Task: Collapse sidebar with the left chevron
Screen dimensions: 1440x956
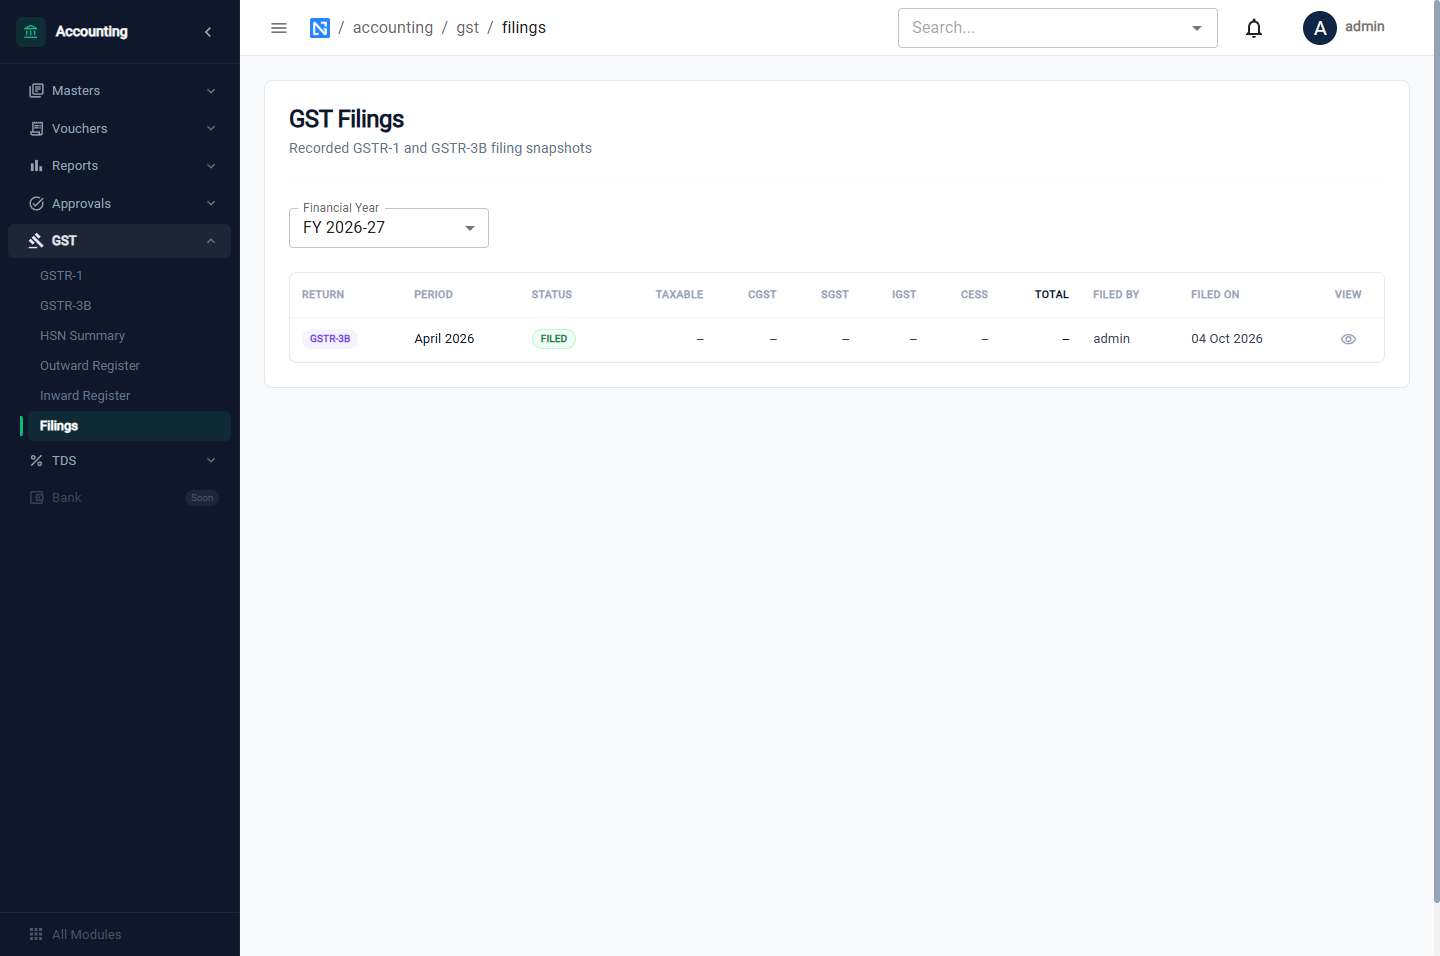Action: (x=208, y=32)
